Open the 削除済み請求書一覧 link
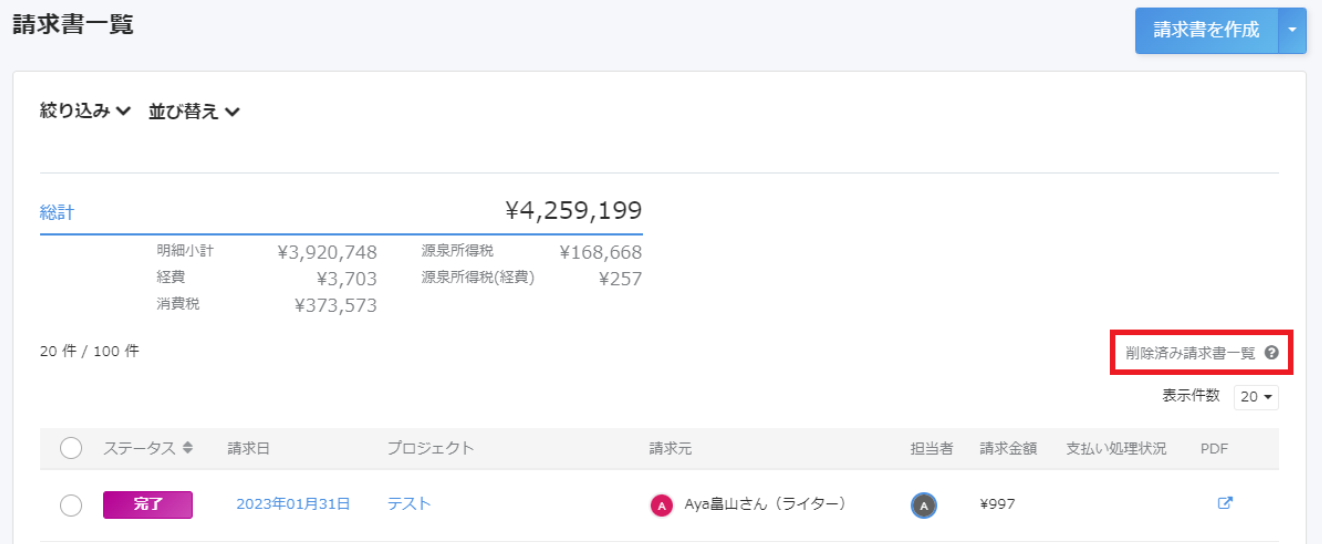1322x544 pixels. 1189,353
